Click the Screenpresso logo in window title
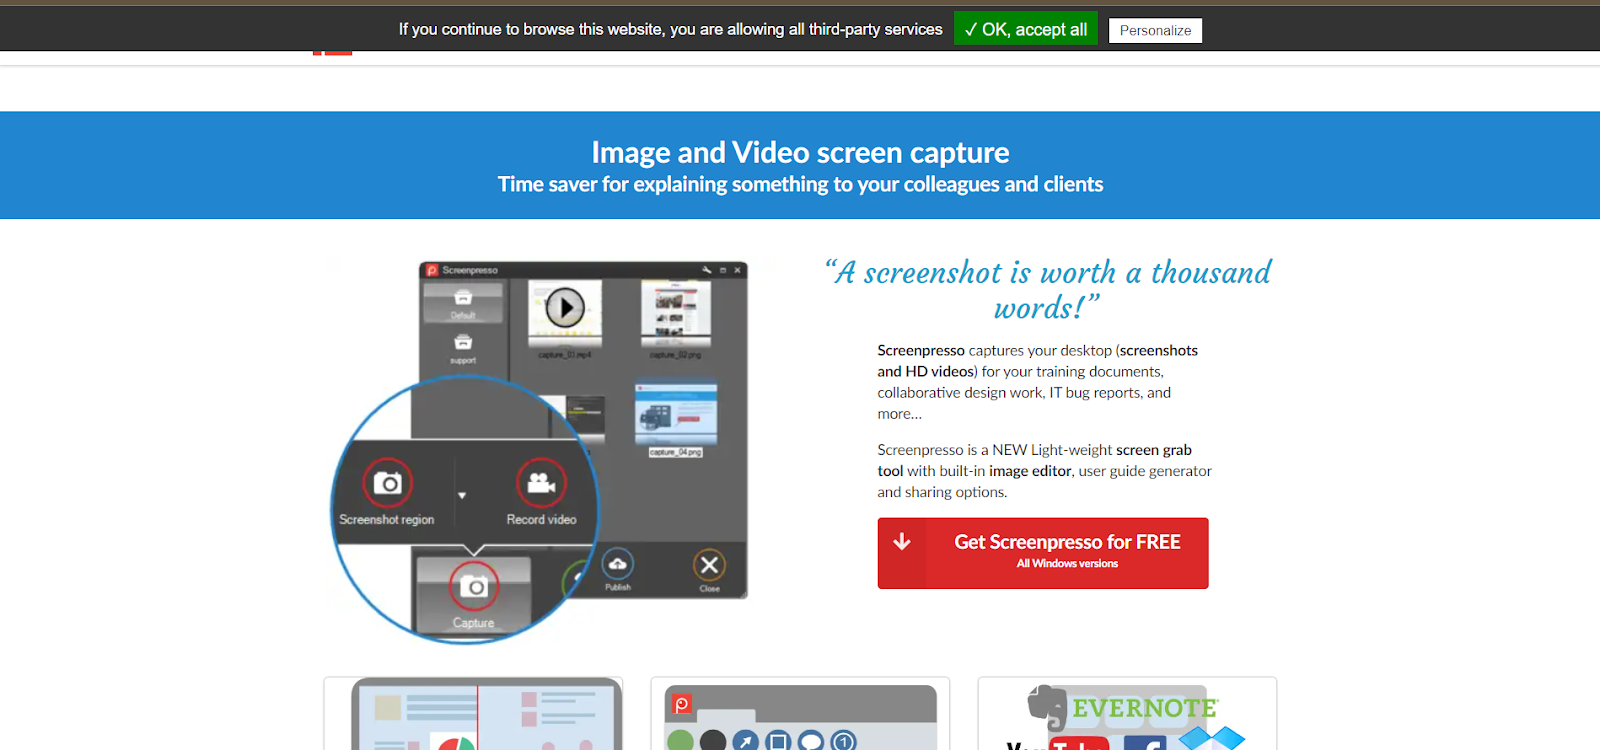Viewport: 1600px width, 750px height. (x=432, y=270)
